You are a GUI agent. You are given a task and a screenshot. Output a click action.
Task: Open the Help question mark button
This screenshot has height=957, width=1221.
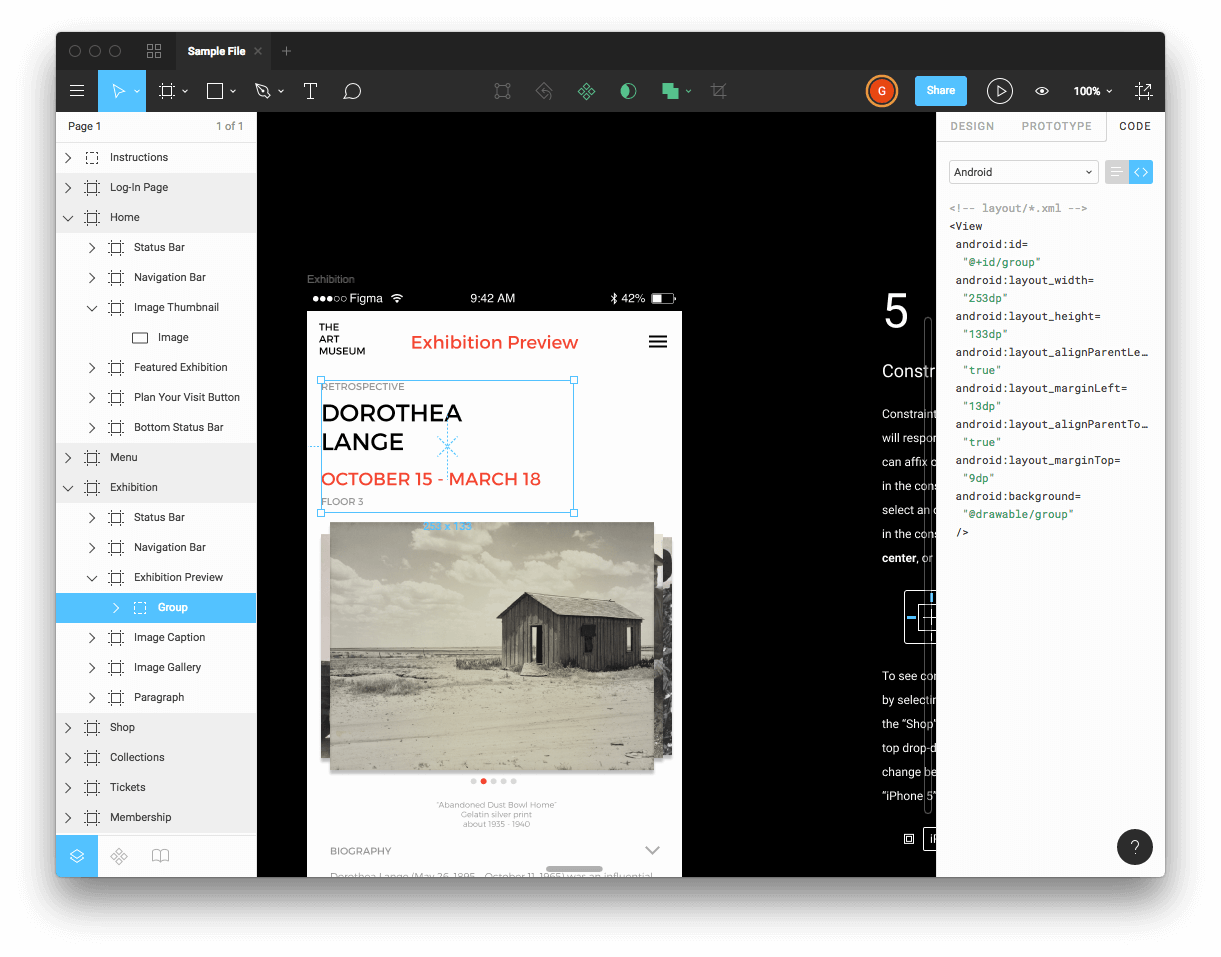[1134, 847]
